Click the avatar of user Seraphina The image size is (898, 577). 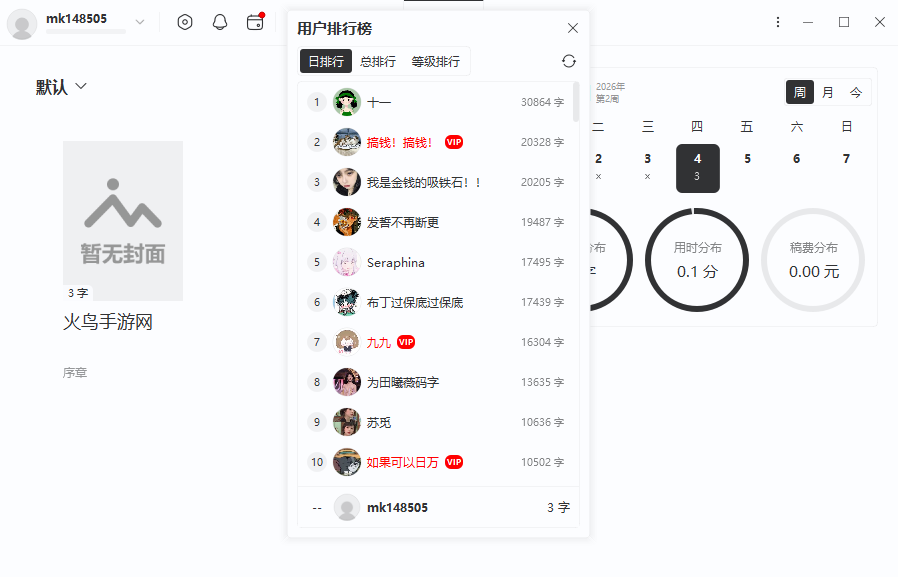(x=347, y=263)
